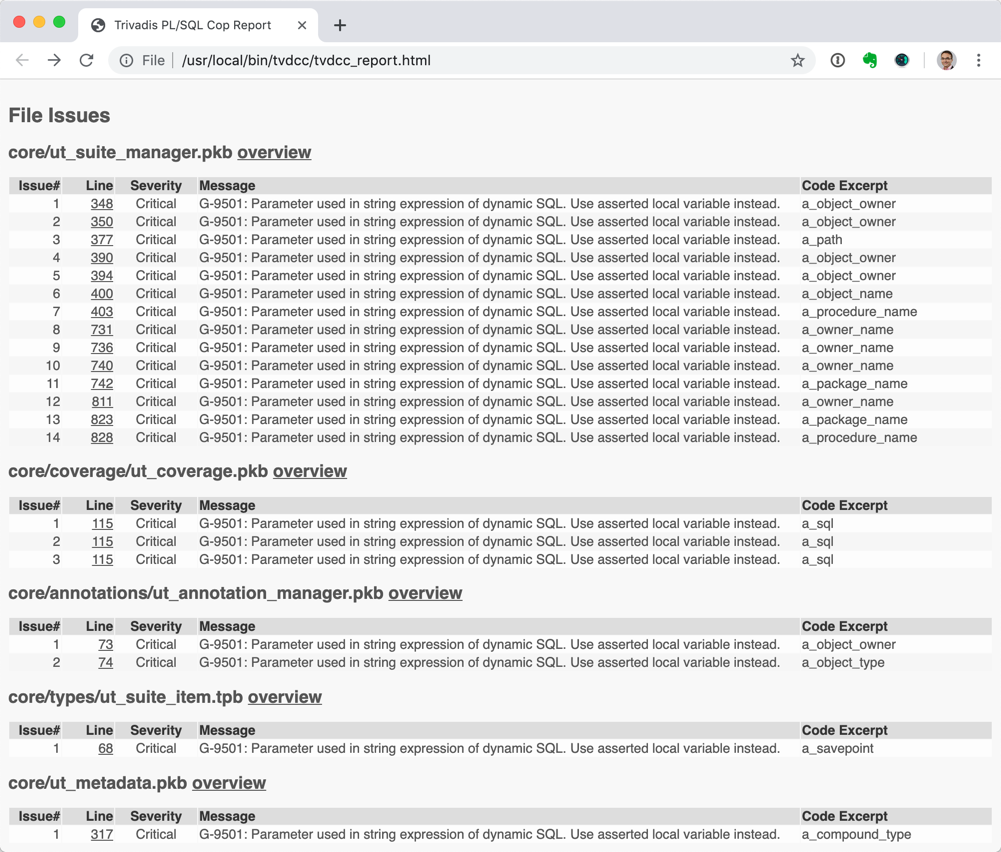This screenshot has height=852, width=1001.
Task: Jump to line 400 link
Action: tap(102, 294)
